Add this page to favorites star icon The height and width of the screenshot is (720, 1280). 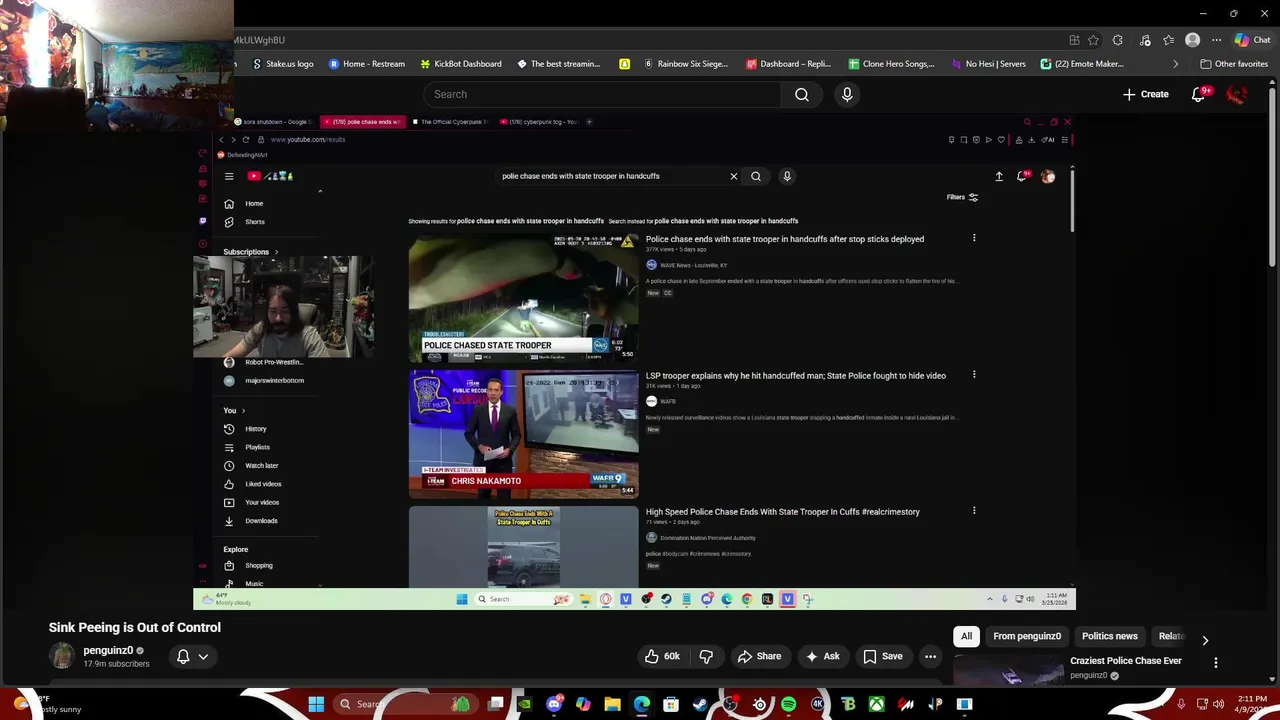(x=1093, y=40)
